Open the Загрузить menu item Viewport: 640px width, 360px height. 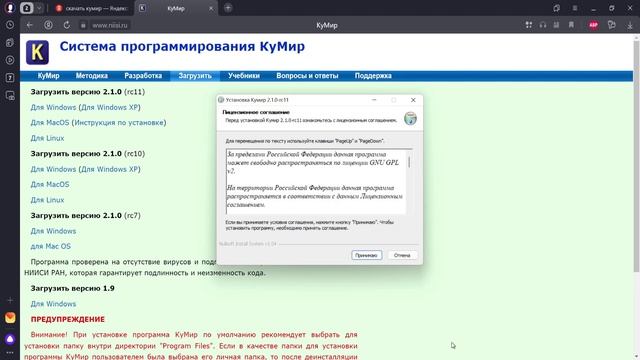coord(195,76)
